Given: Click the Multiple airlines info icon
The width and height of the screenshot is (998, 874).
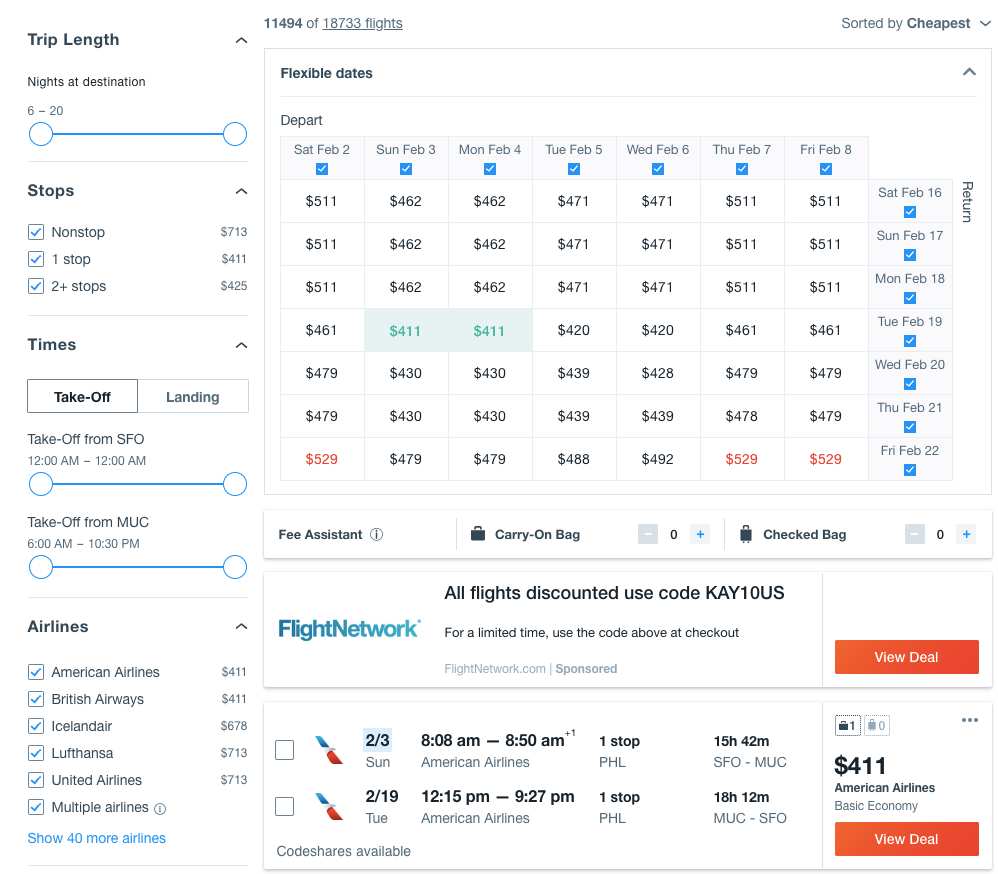Looking at the screenshot, I should (160, 808).
